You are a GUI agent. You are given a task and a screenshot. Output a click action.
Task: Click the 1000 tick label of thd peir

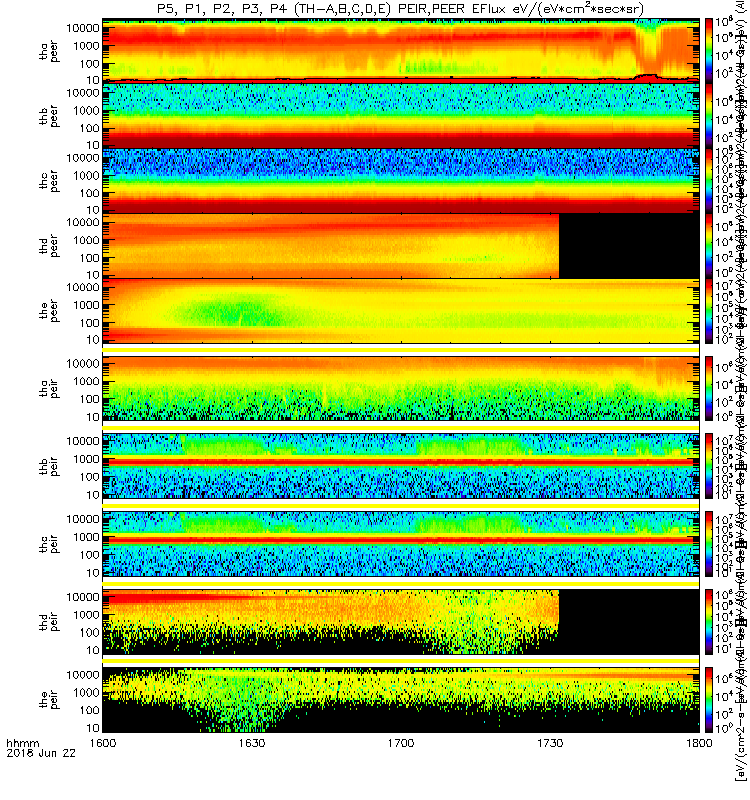[x=88, y=615]
